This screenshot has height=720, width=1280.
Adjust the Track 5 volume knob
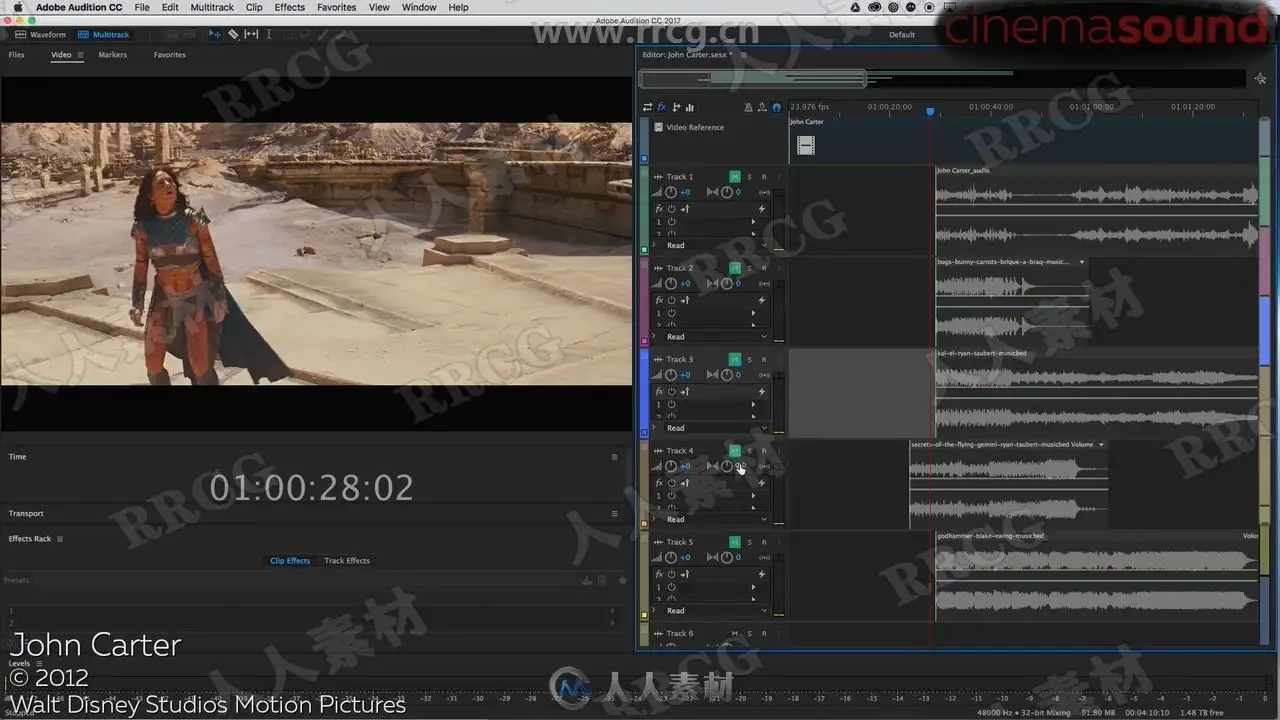point(671,557)
